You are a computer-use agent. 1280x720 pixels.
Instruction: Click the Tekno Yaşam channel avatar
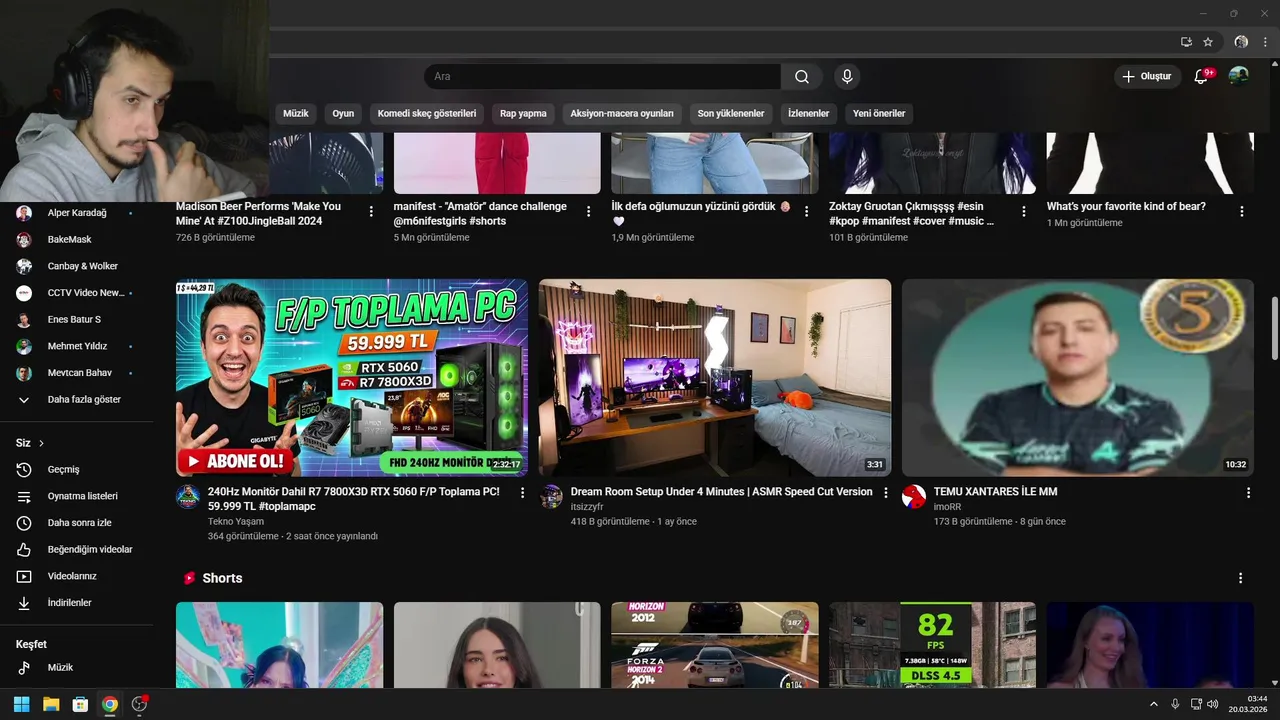click(188, 497)
